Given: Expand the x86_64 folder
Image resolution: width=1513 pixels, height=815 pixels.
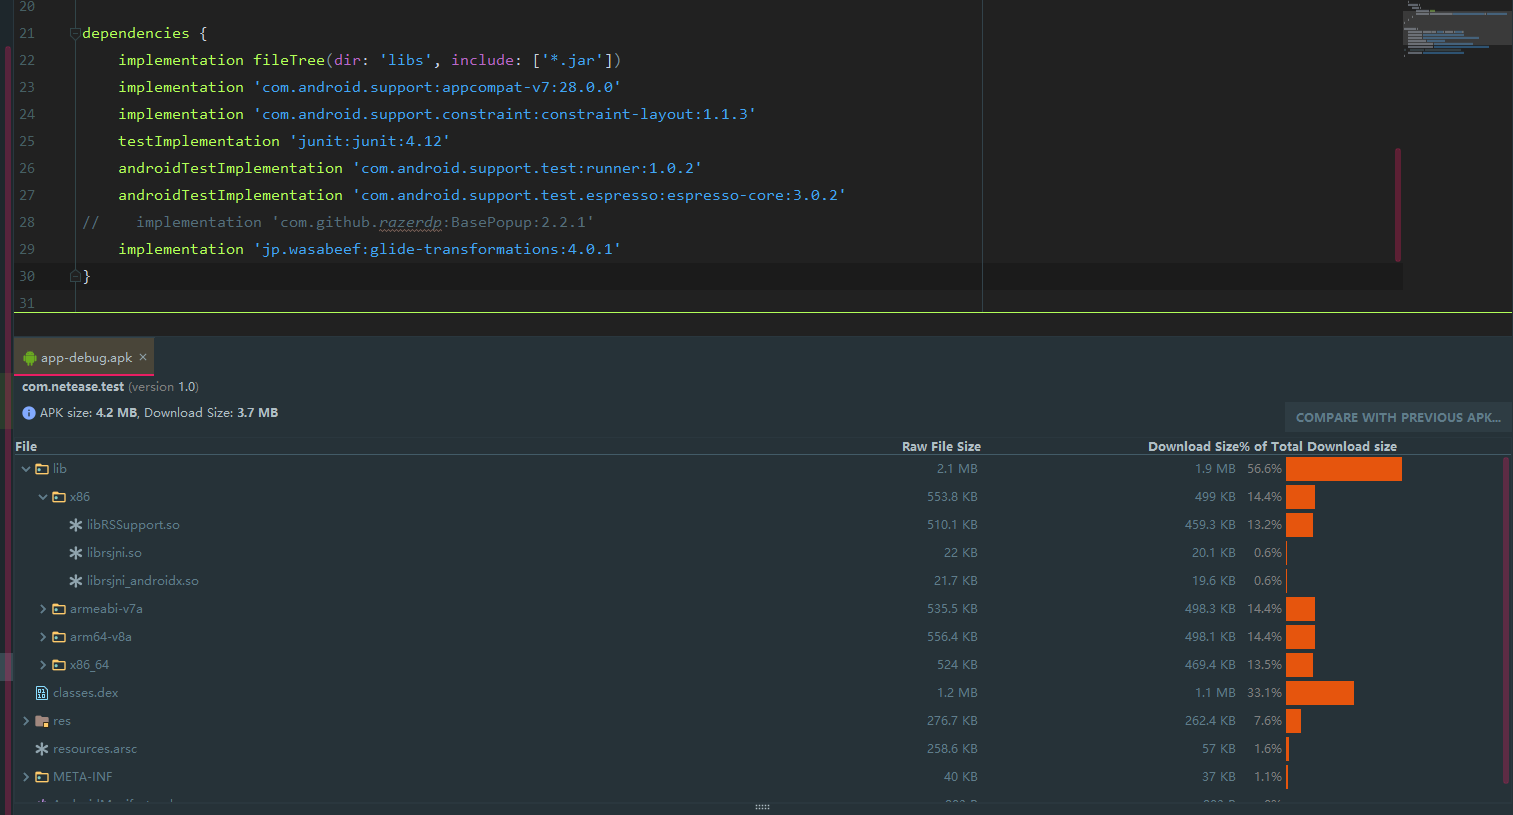Looking at the screenshot, I should coord(42,664).
